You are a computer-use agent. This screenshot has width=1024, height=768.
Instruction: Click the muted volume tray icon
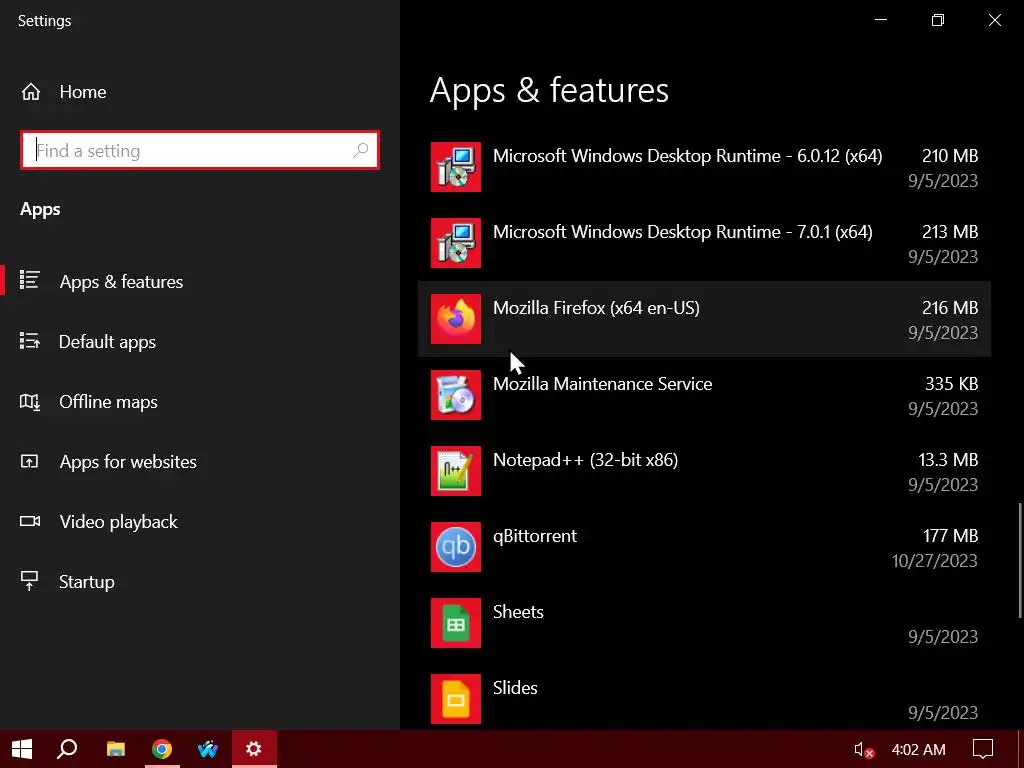coord(863,750)
